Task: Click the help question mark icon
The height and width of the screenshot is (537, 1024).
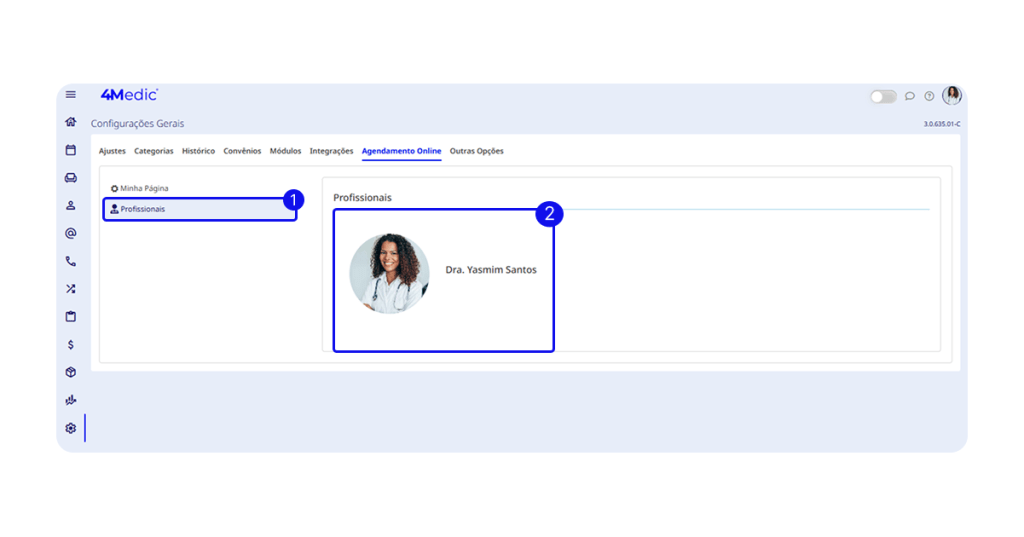Action: pos(929,96)
